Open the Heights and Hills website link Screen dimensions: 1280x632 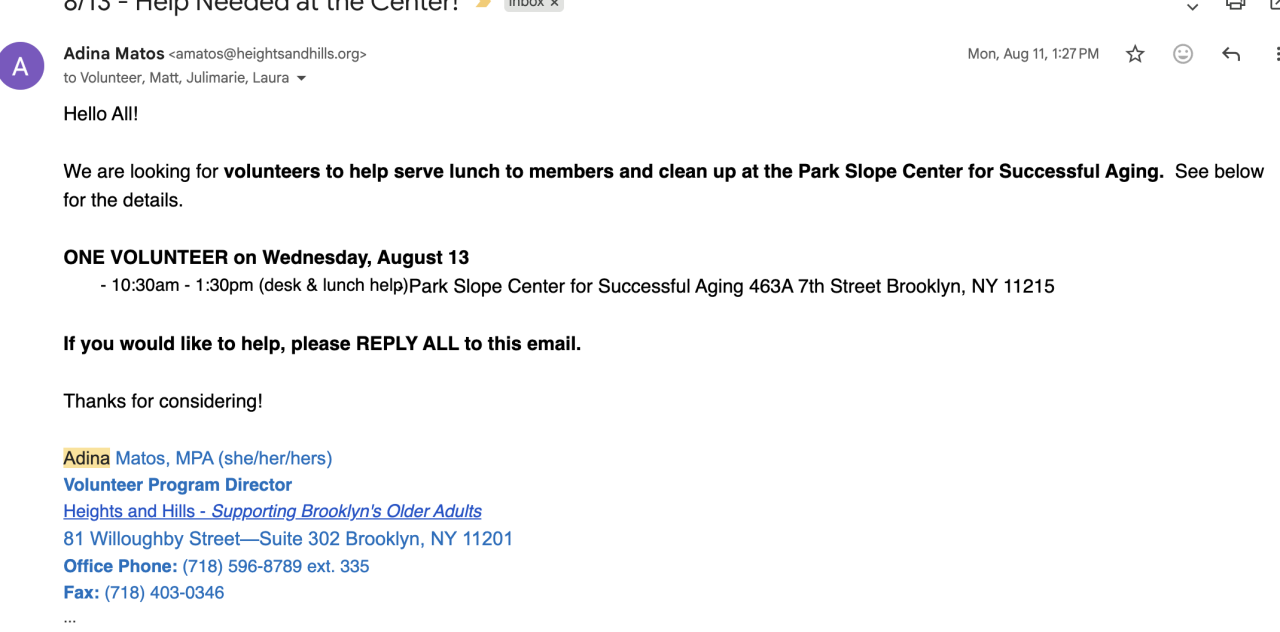click(x=272, y=511)
